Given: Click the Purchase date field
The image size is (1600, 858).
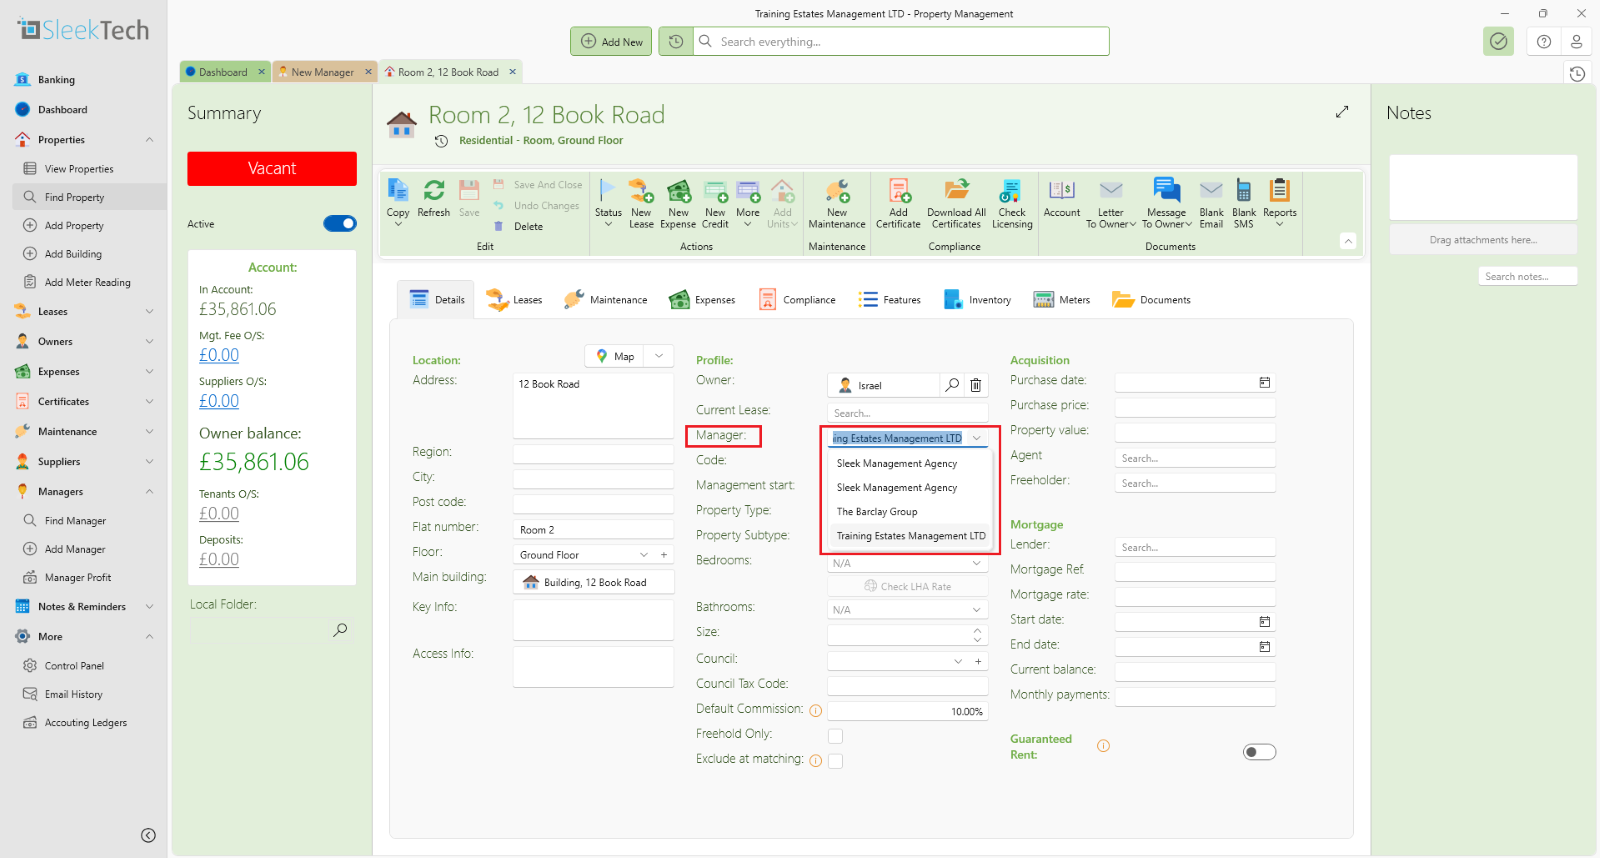Looking at the screenshot, I should (1195, 383).
